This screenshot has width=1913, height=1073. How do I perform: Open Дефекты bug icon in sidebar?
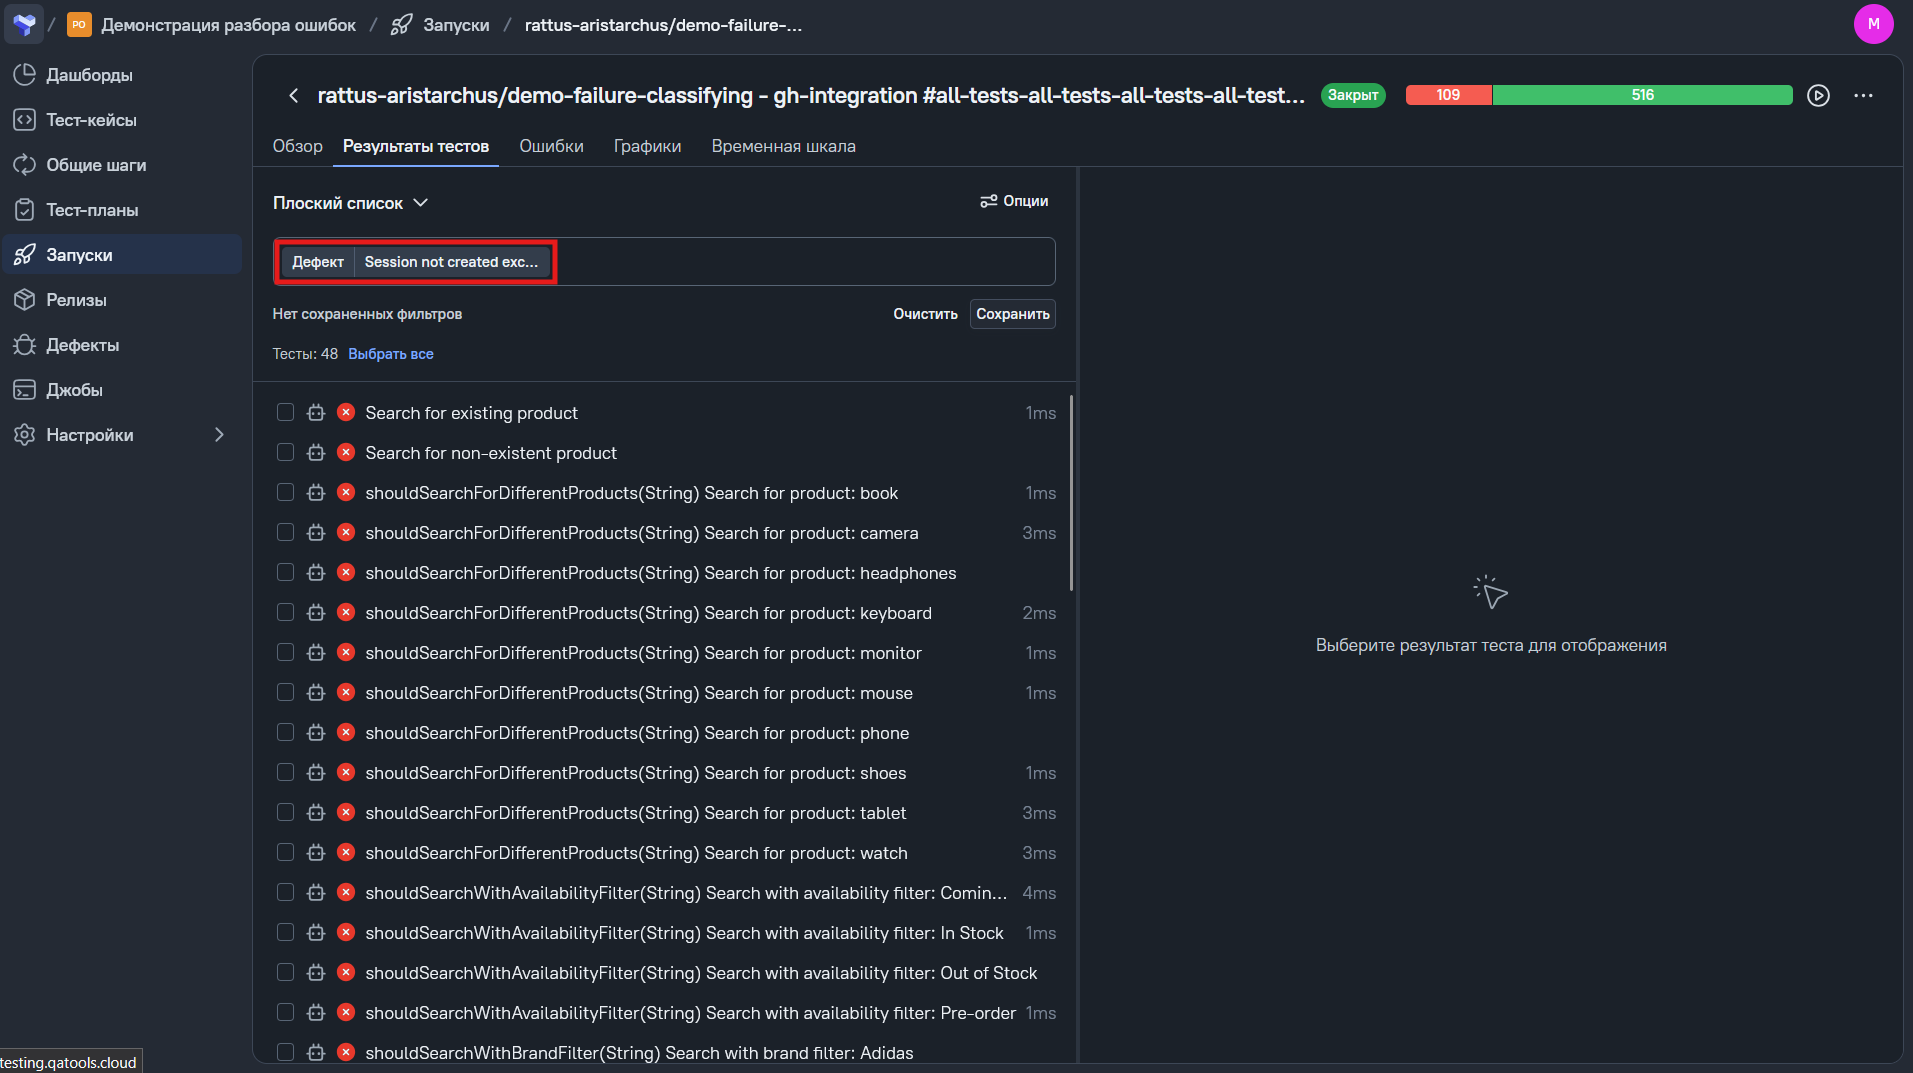coord(25,345)
